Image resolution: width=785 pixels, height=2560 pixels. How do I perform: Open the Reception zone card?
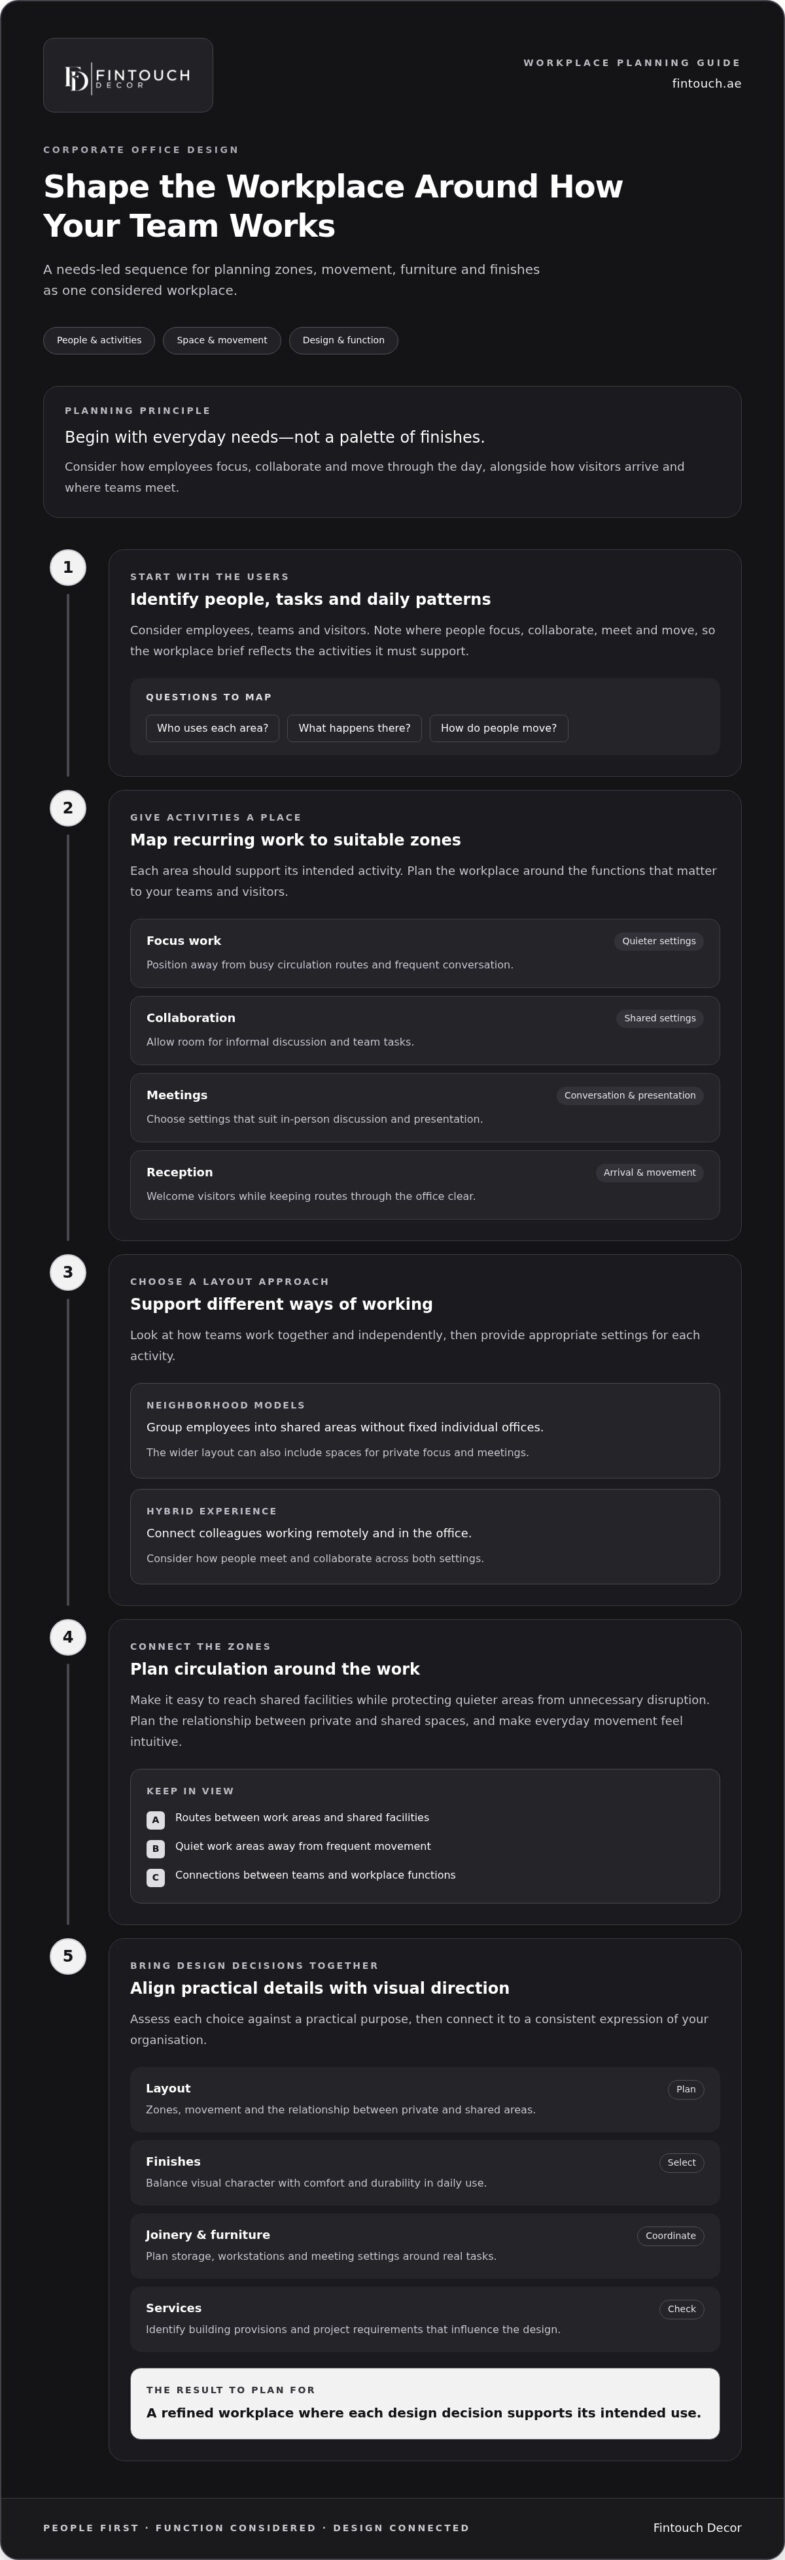tap(425, 1184)
